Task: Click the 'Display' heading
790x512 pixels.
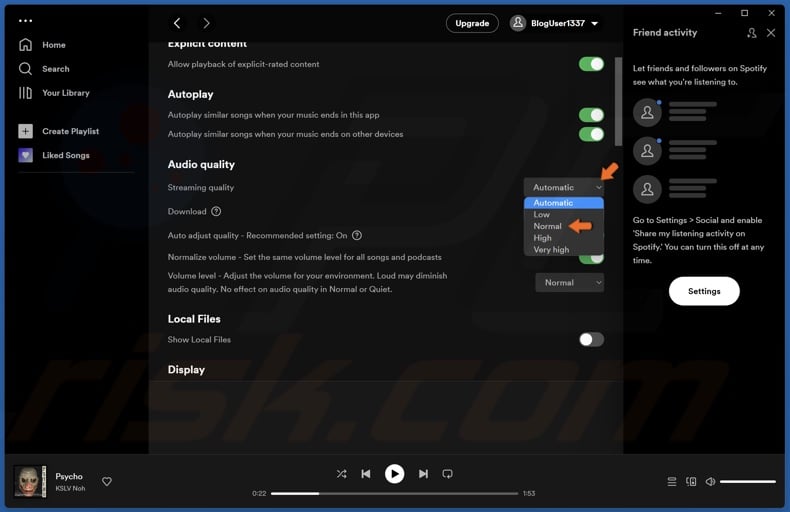Action: coord(186,369)
